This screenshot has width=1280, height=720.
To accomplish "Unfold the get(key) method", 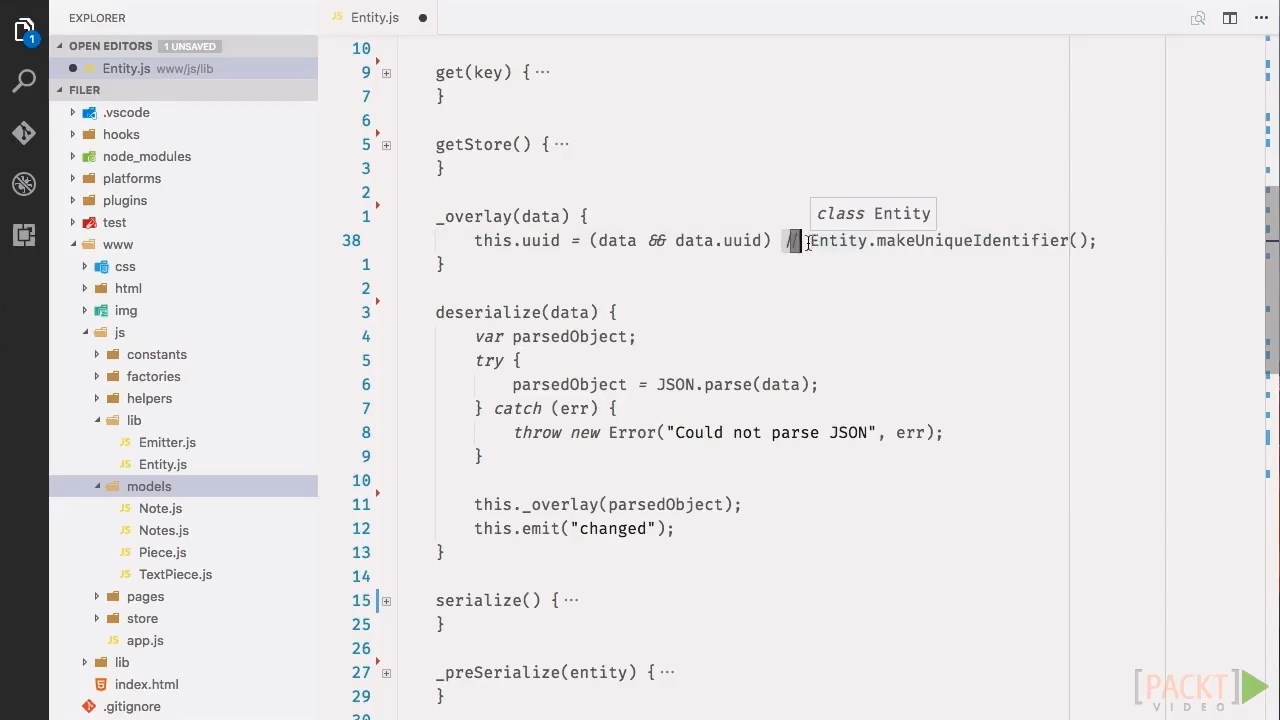I will pos(386,73).
